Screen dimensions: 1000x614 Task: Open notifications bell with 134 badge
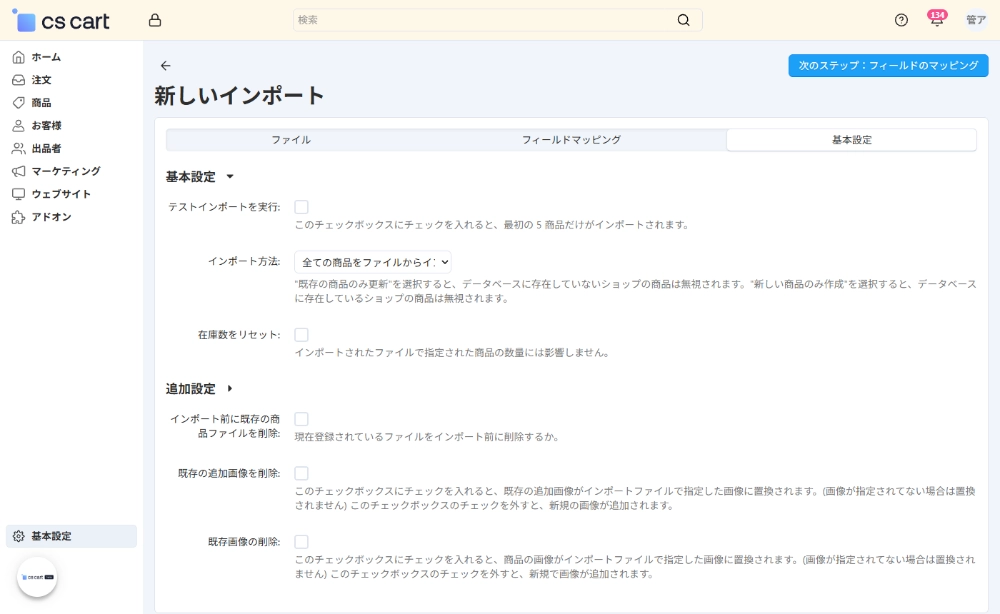coord(937,21)
